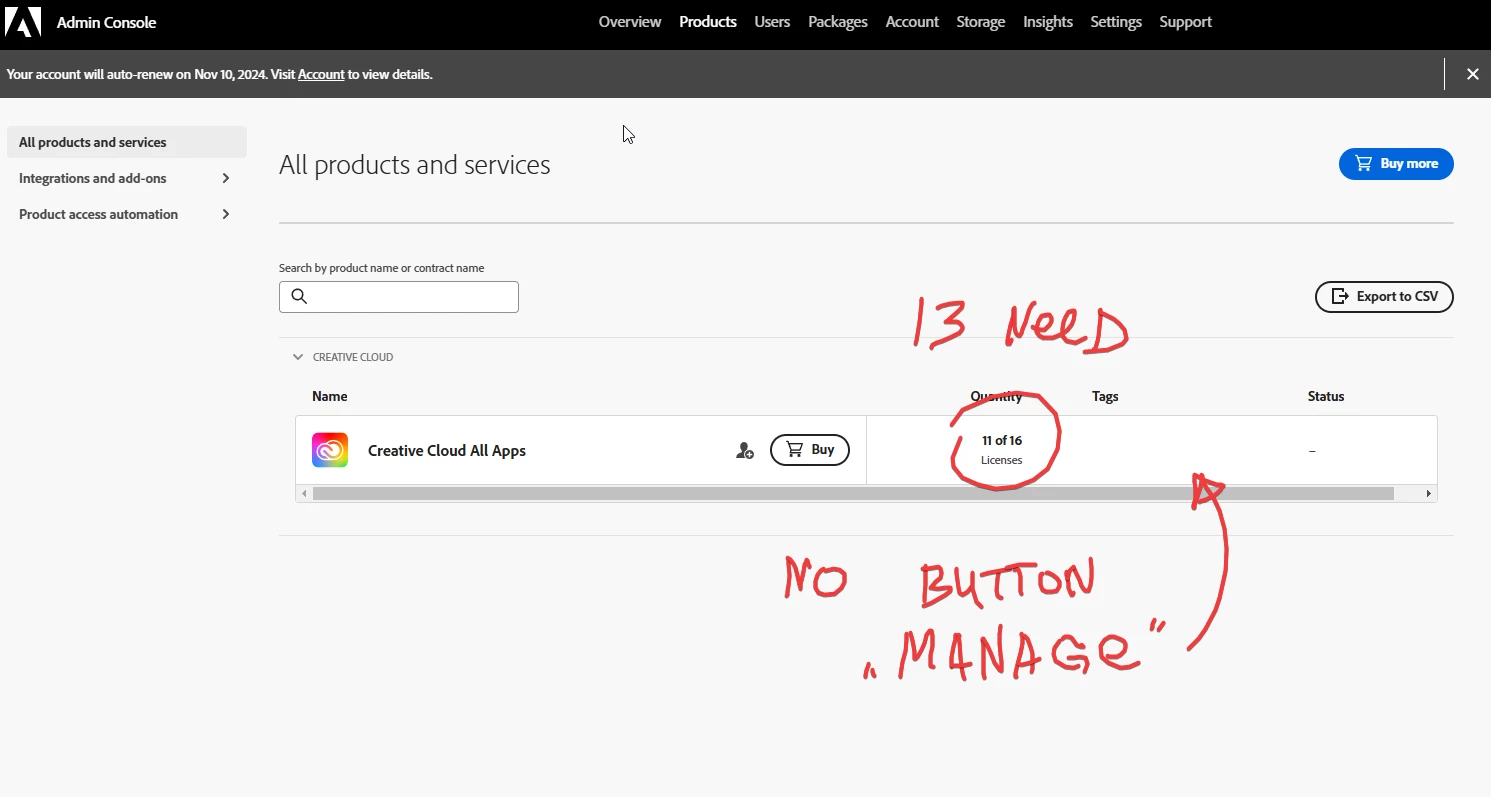Expand Integrations and add-ons submenu

pyautogui.click(x=226, y=178)
